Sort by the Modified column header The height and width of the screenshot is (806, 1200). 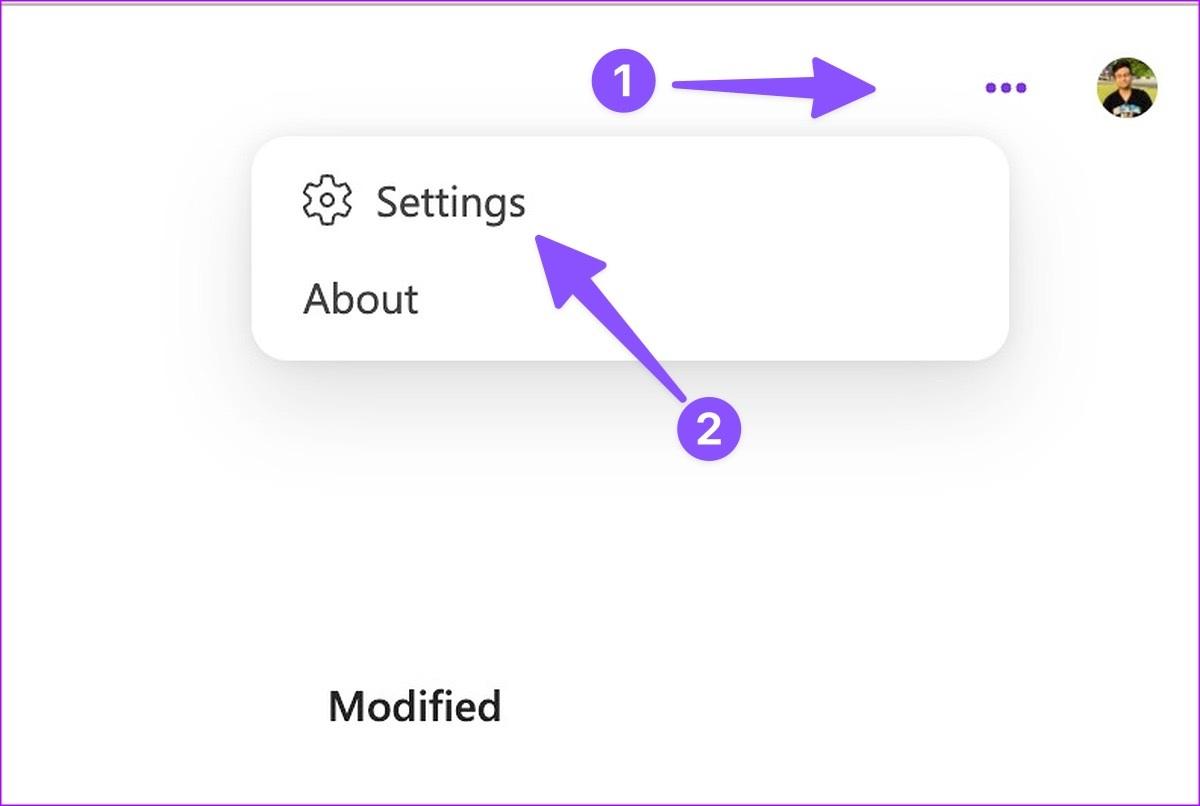click(414, 707)
